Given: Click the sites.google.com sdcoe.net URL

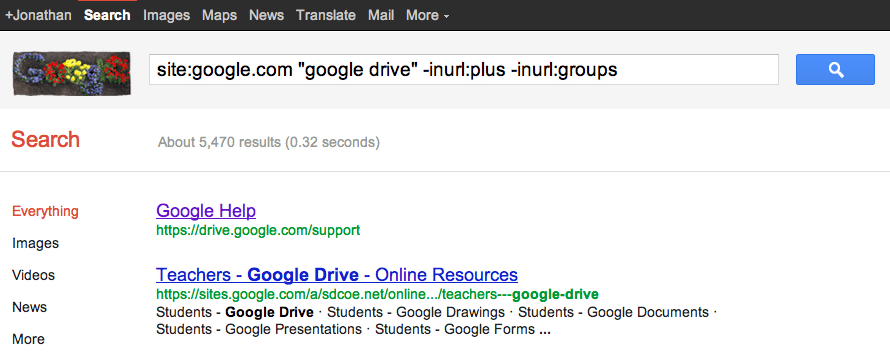Looking at the screenshot, I should (377, 295).
